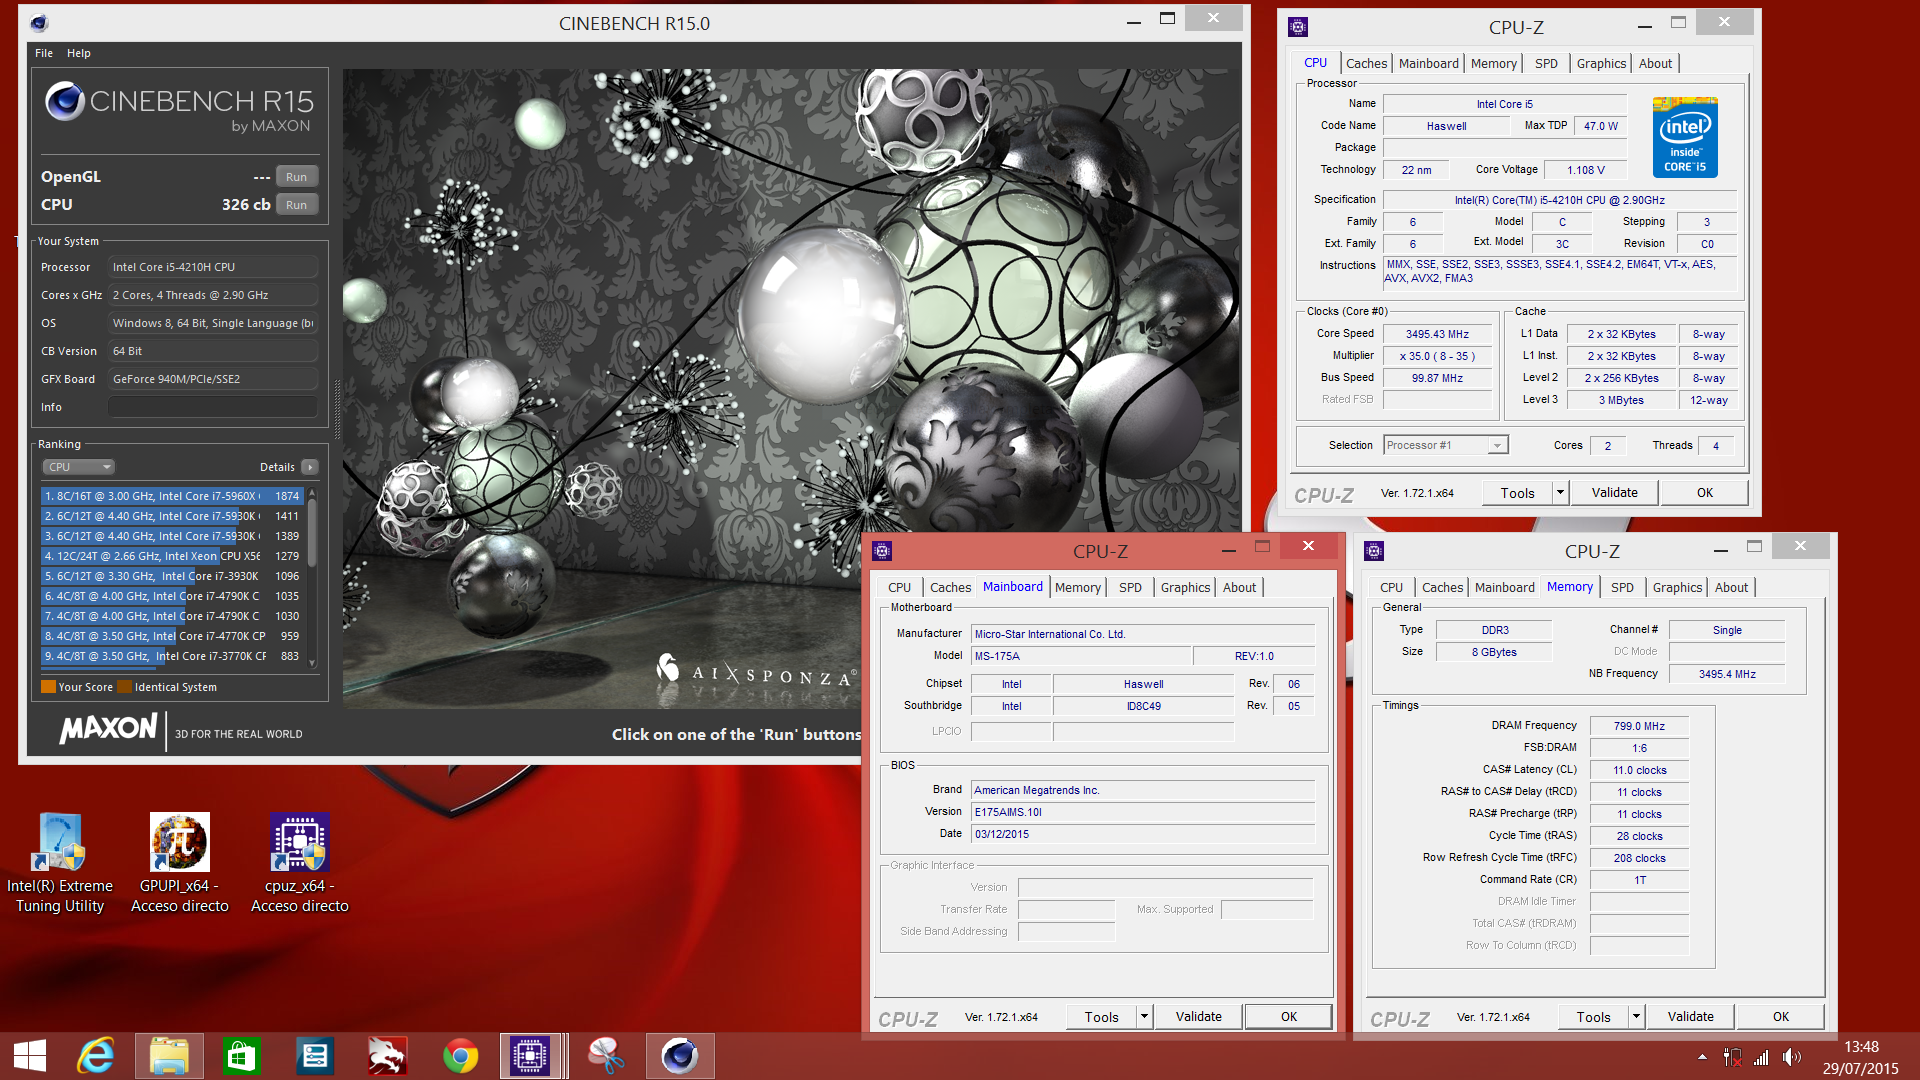This screenshot has width=1920, height=1080.
Task: Click the Identical System color swatch
Action: coord(124,687)
